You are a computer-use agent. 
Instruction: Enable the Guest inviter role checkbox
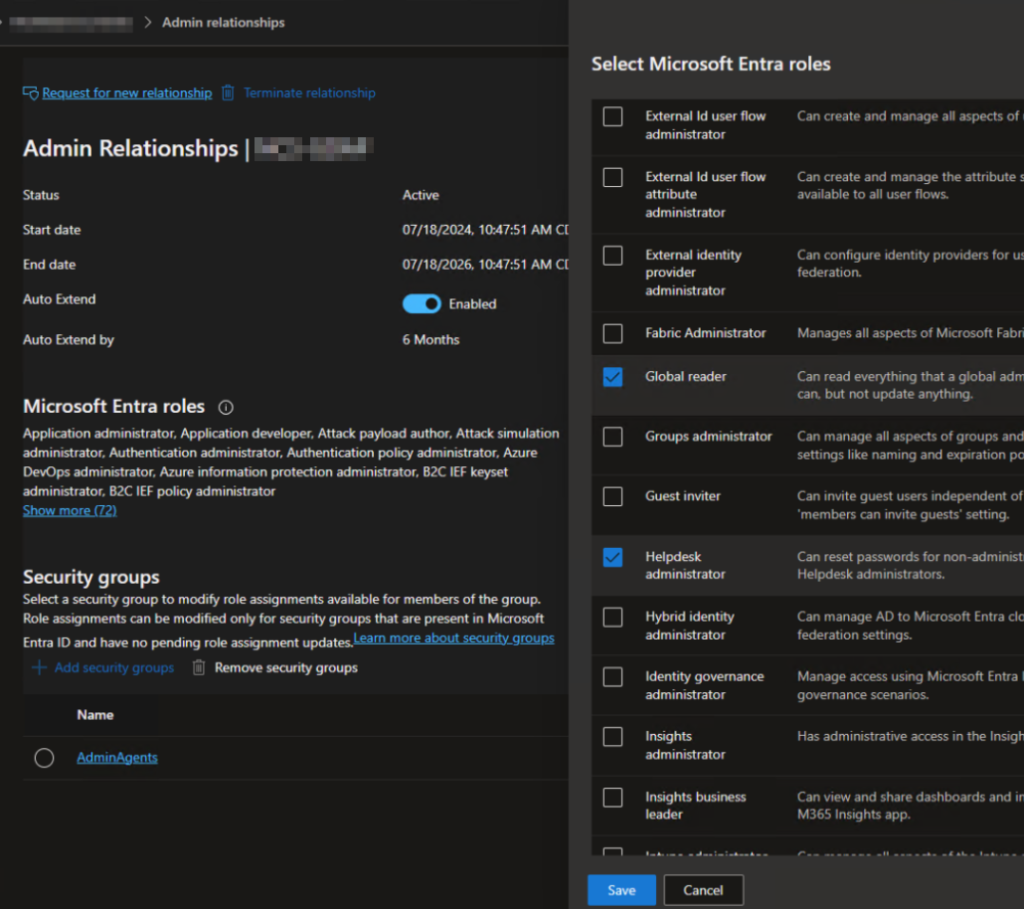pyautogui.click(x=613, y=497)
